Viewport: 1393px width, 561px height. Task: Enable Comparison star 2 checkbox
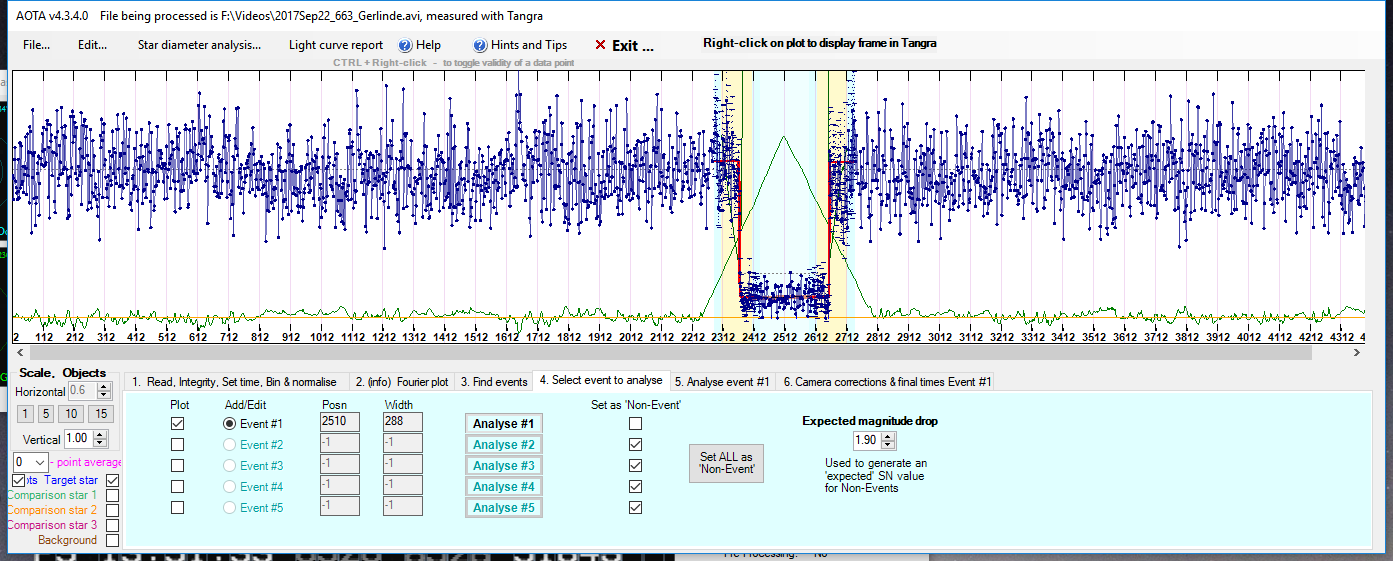pyautogui.click(x=112, y=510)
